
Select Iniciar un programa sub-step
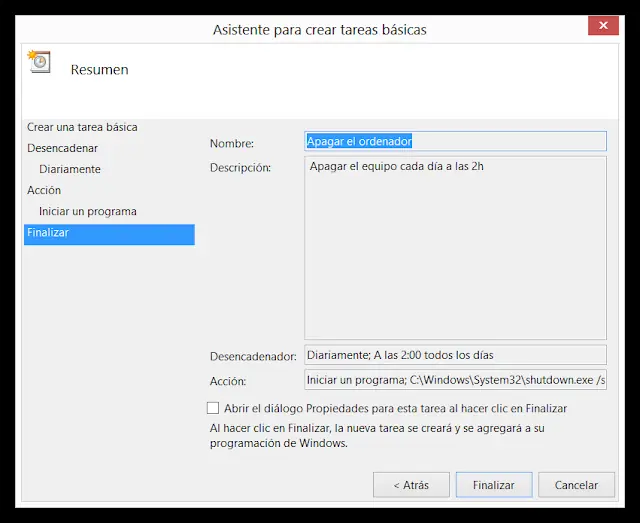click(88, 211)
